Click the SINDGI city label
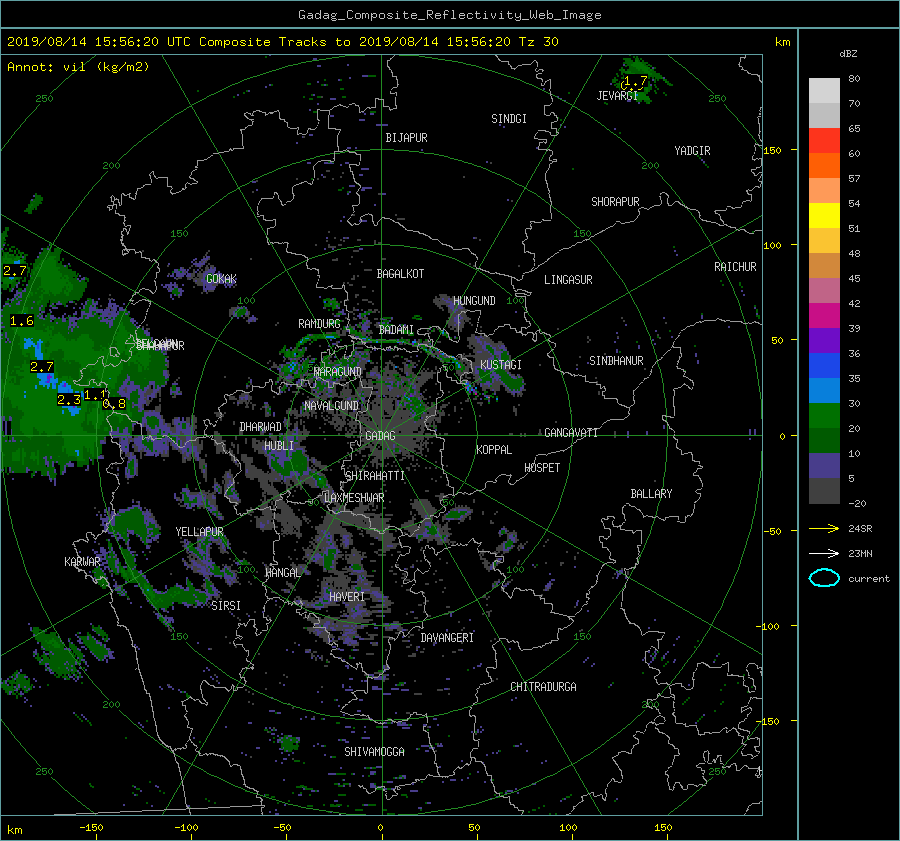This screenshot has height=841, width=900. coord(509,119)
